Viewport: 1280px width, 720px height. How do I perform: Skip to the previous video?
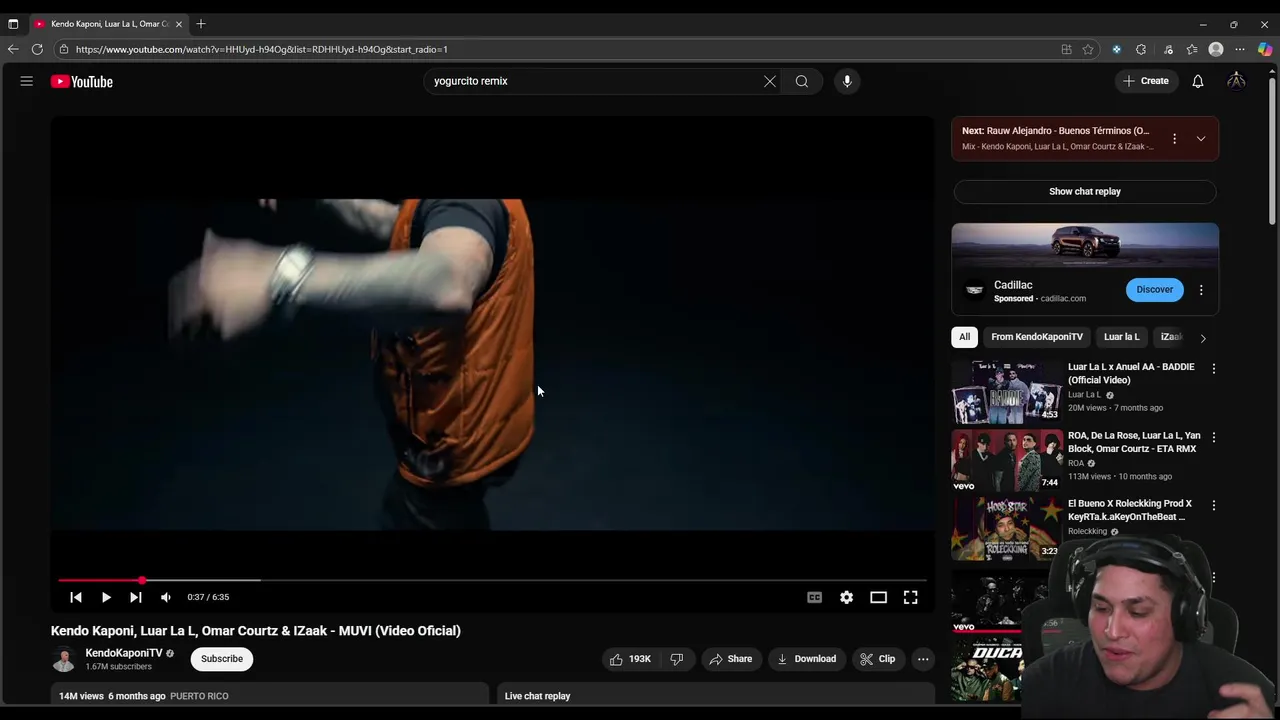coord(76,597)
